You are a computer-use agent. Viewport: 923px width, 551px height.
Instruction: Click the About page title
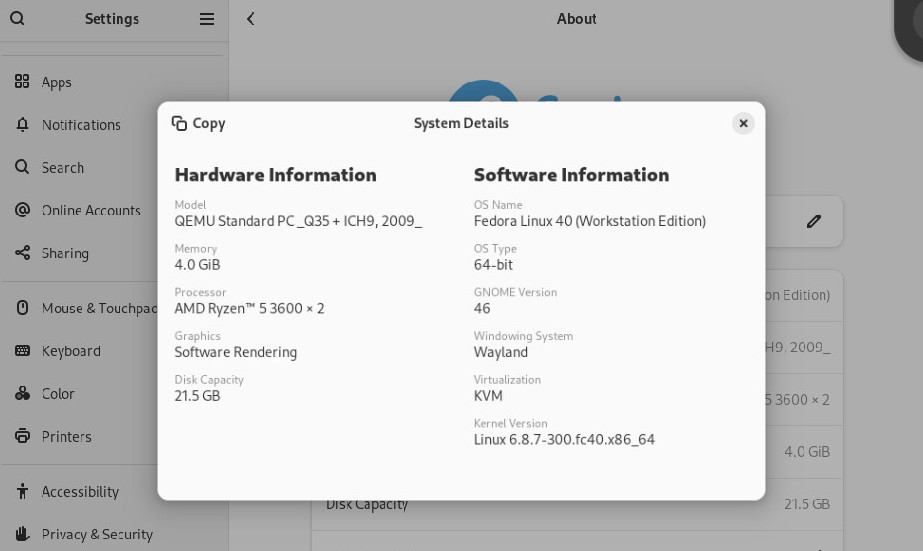point(577,19)
